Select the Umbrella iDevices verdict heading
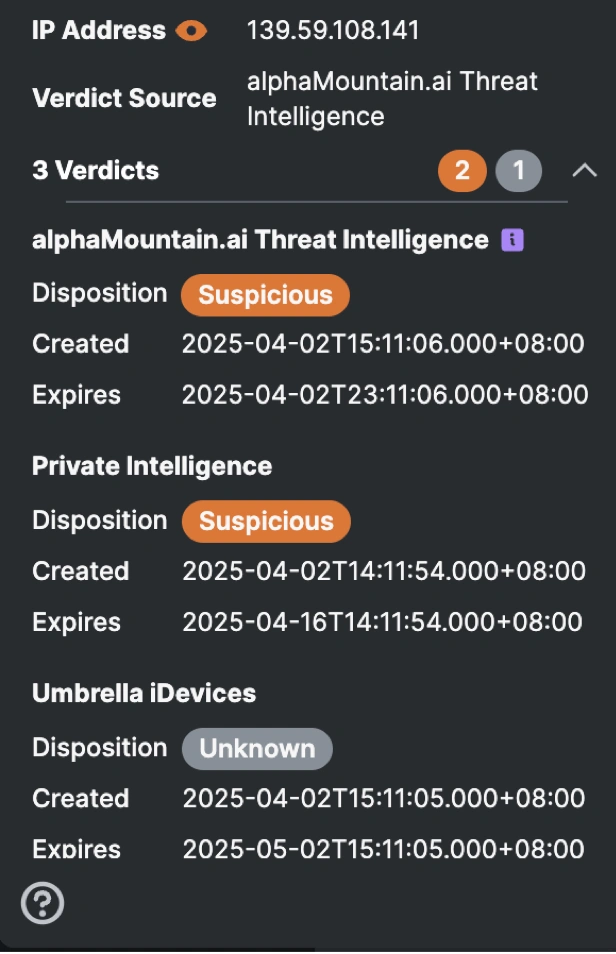The image size is (616, 954). tap(125, 692)
